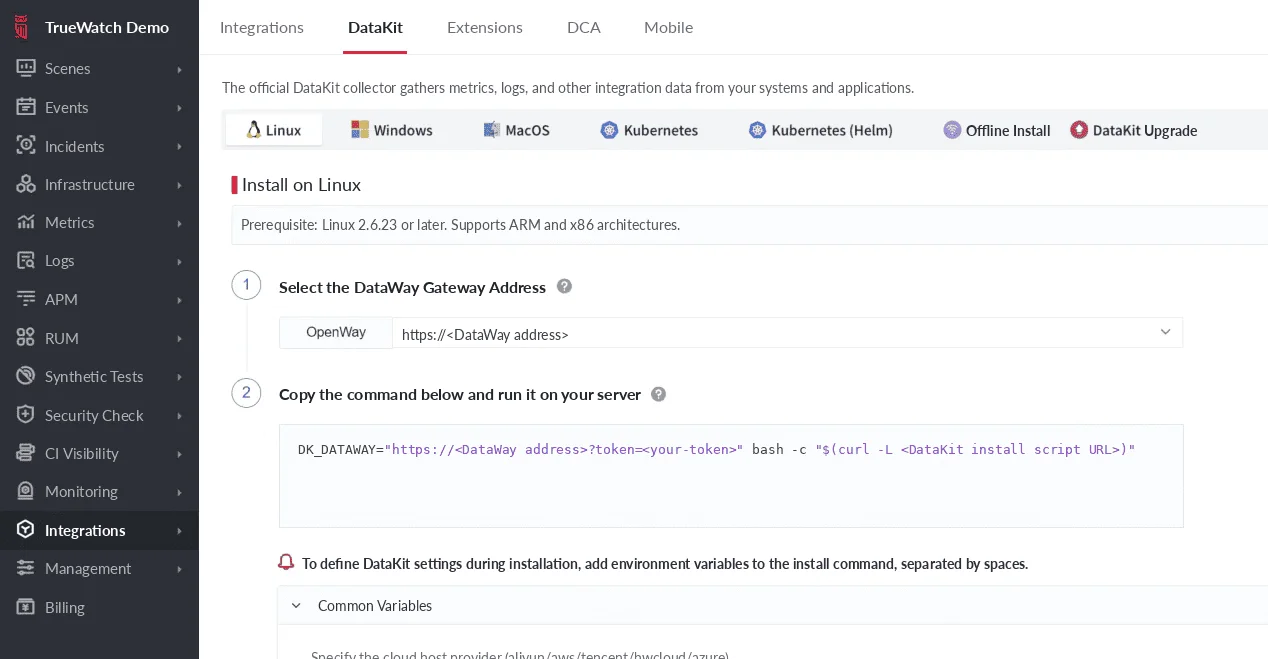Click the Events calendar icon
Screen dimensions: 1268x659
(26, 107)
